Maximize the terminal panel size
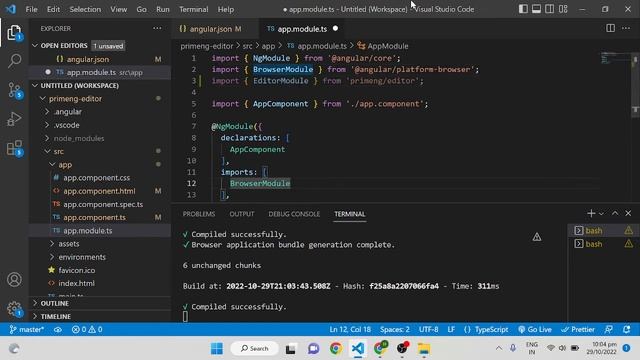640x360 pixels. click(x=615, y=213)
